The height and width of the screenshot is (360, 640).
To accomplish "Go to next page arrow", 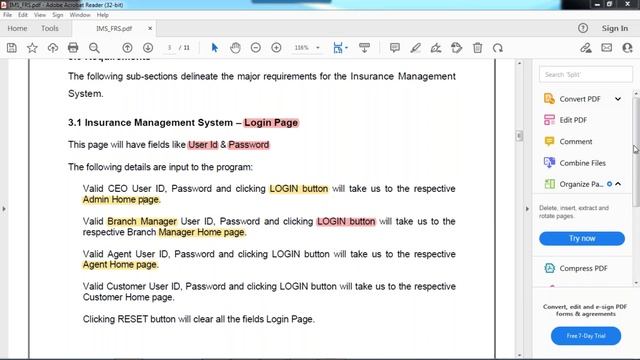I will [148, 48].
